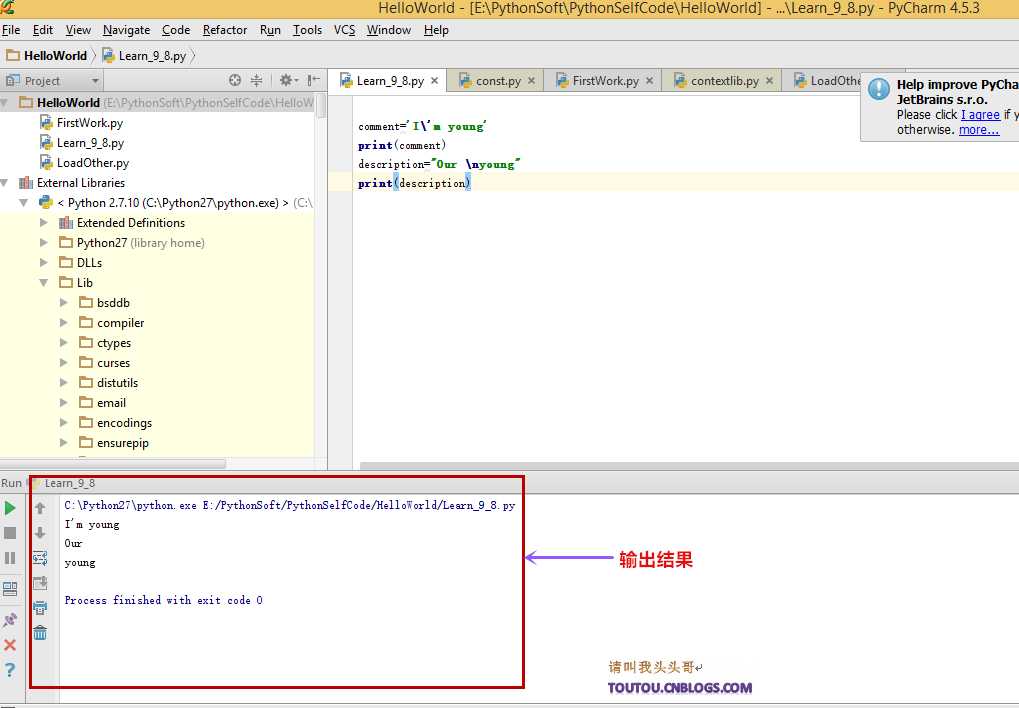
Task: Open the Run menu
Action: 270,30
